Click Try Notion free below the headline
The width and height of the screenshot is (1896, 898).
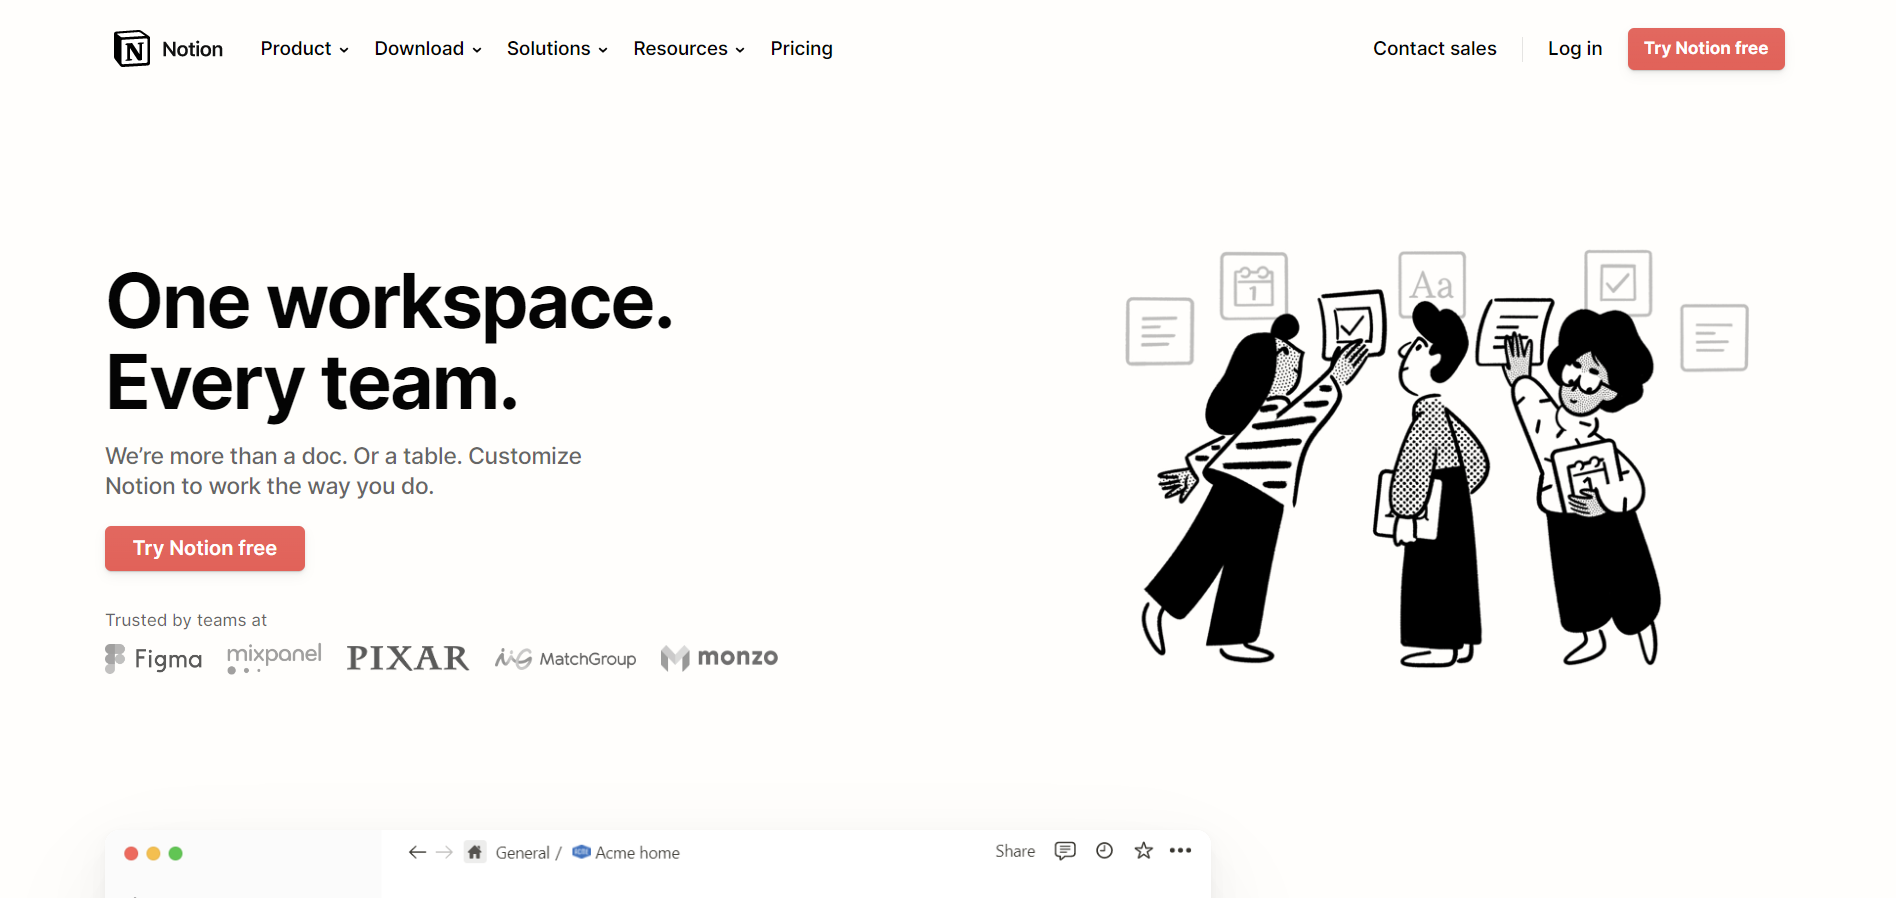coord(204,548)
